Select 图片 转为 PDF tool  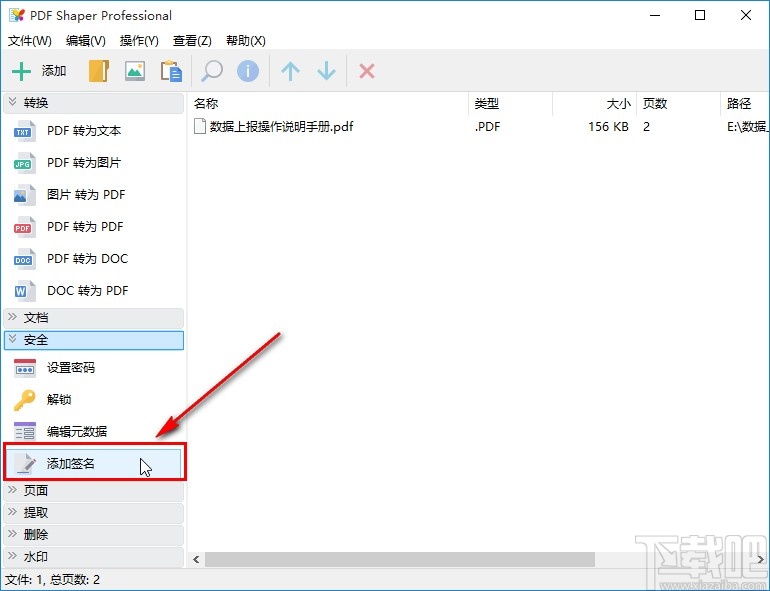[x=93, y=195]
